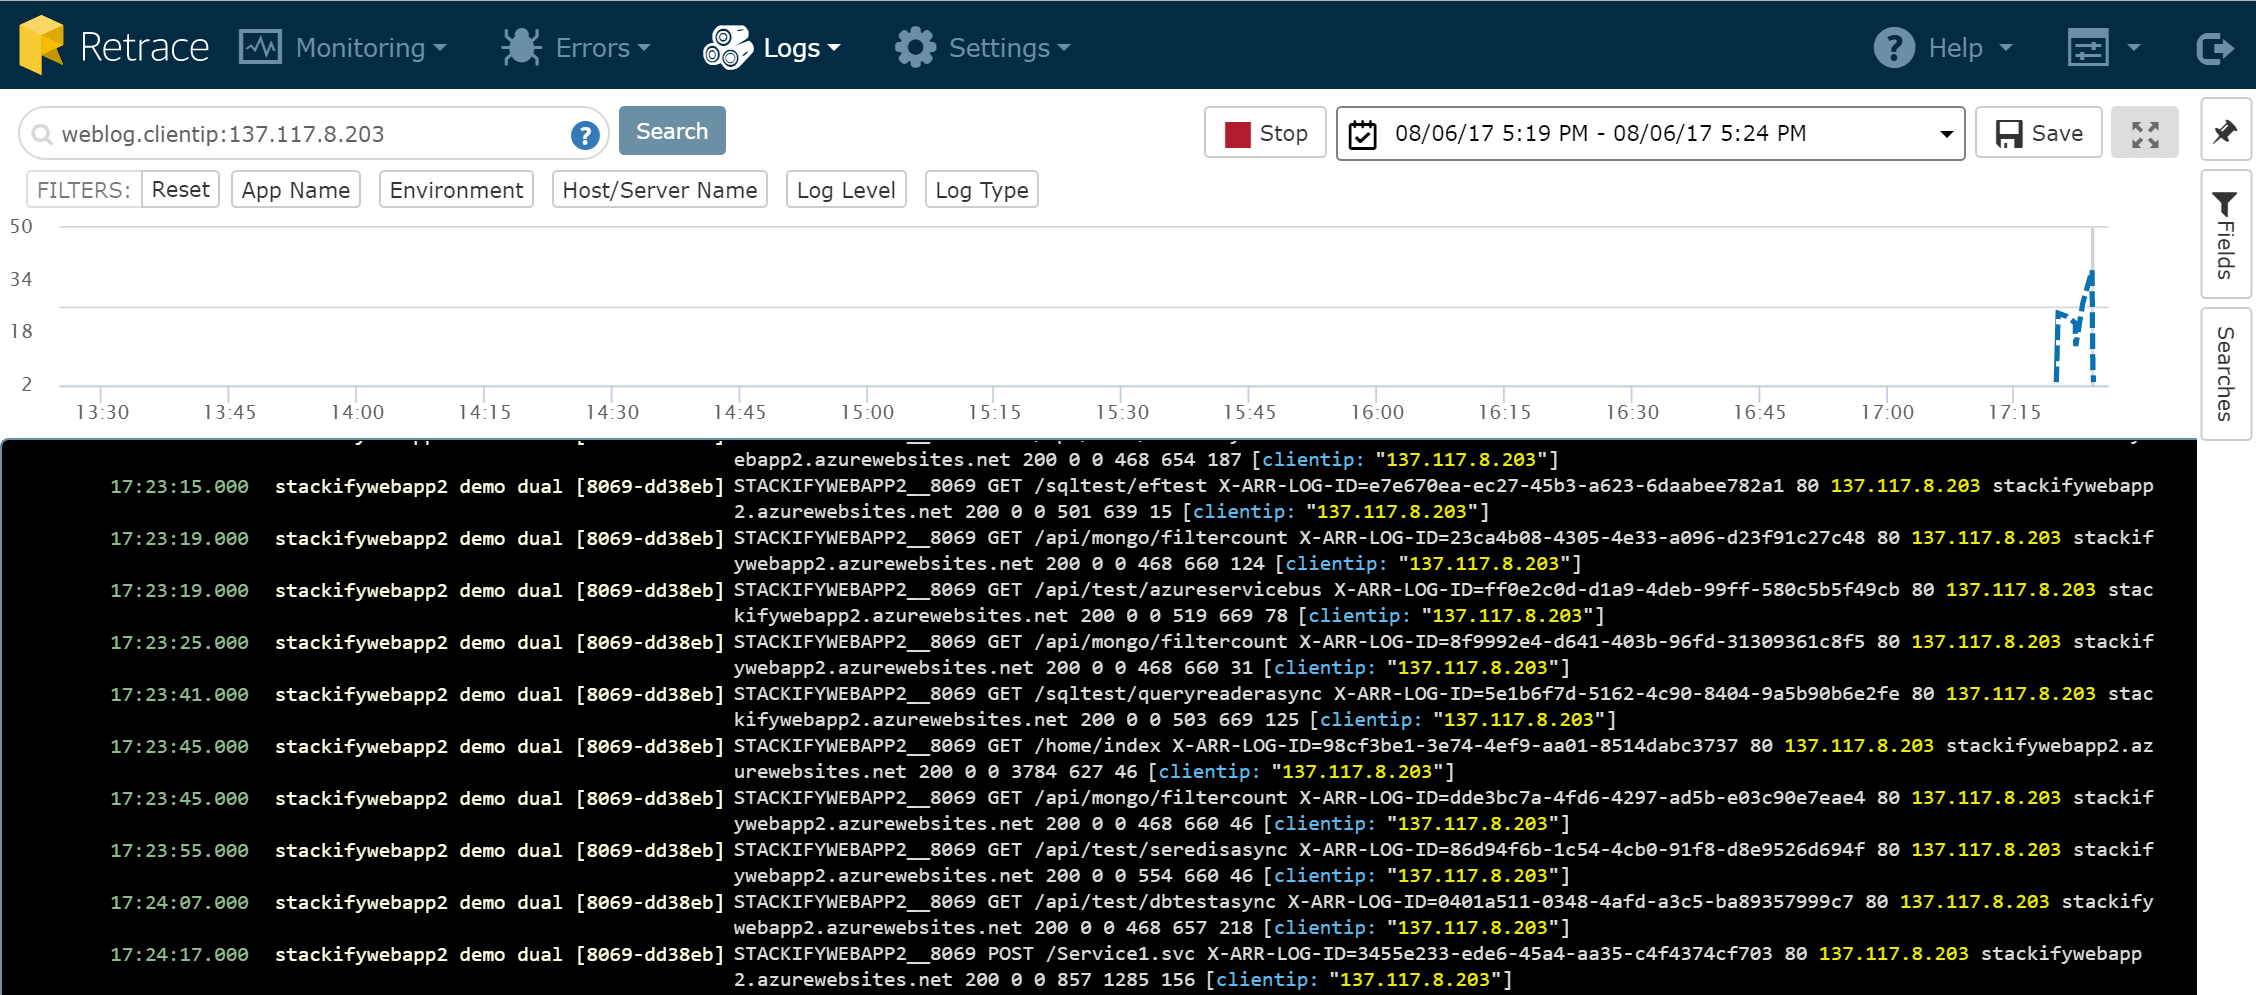Open the Log Type filter
This screenshot has width=2256, height=995.
[982, 190]
